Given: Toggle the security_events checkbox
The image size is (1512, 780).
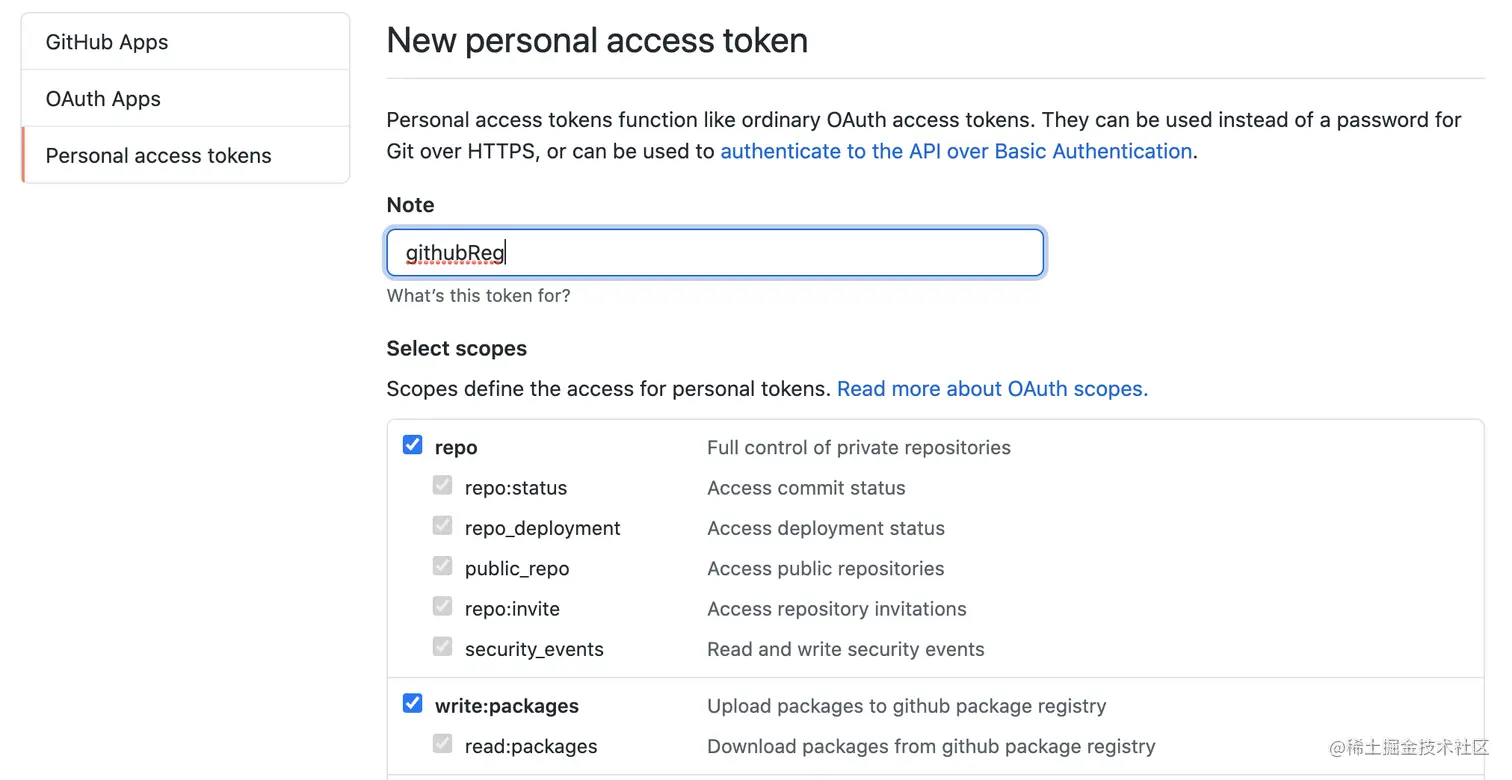Looking at the screenshot, I should (x=442, y=647).
